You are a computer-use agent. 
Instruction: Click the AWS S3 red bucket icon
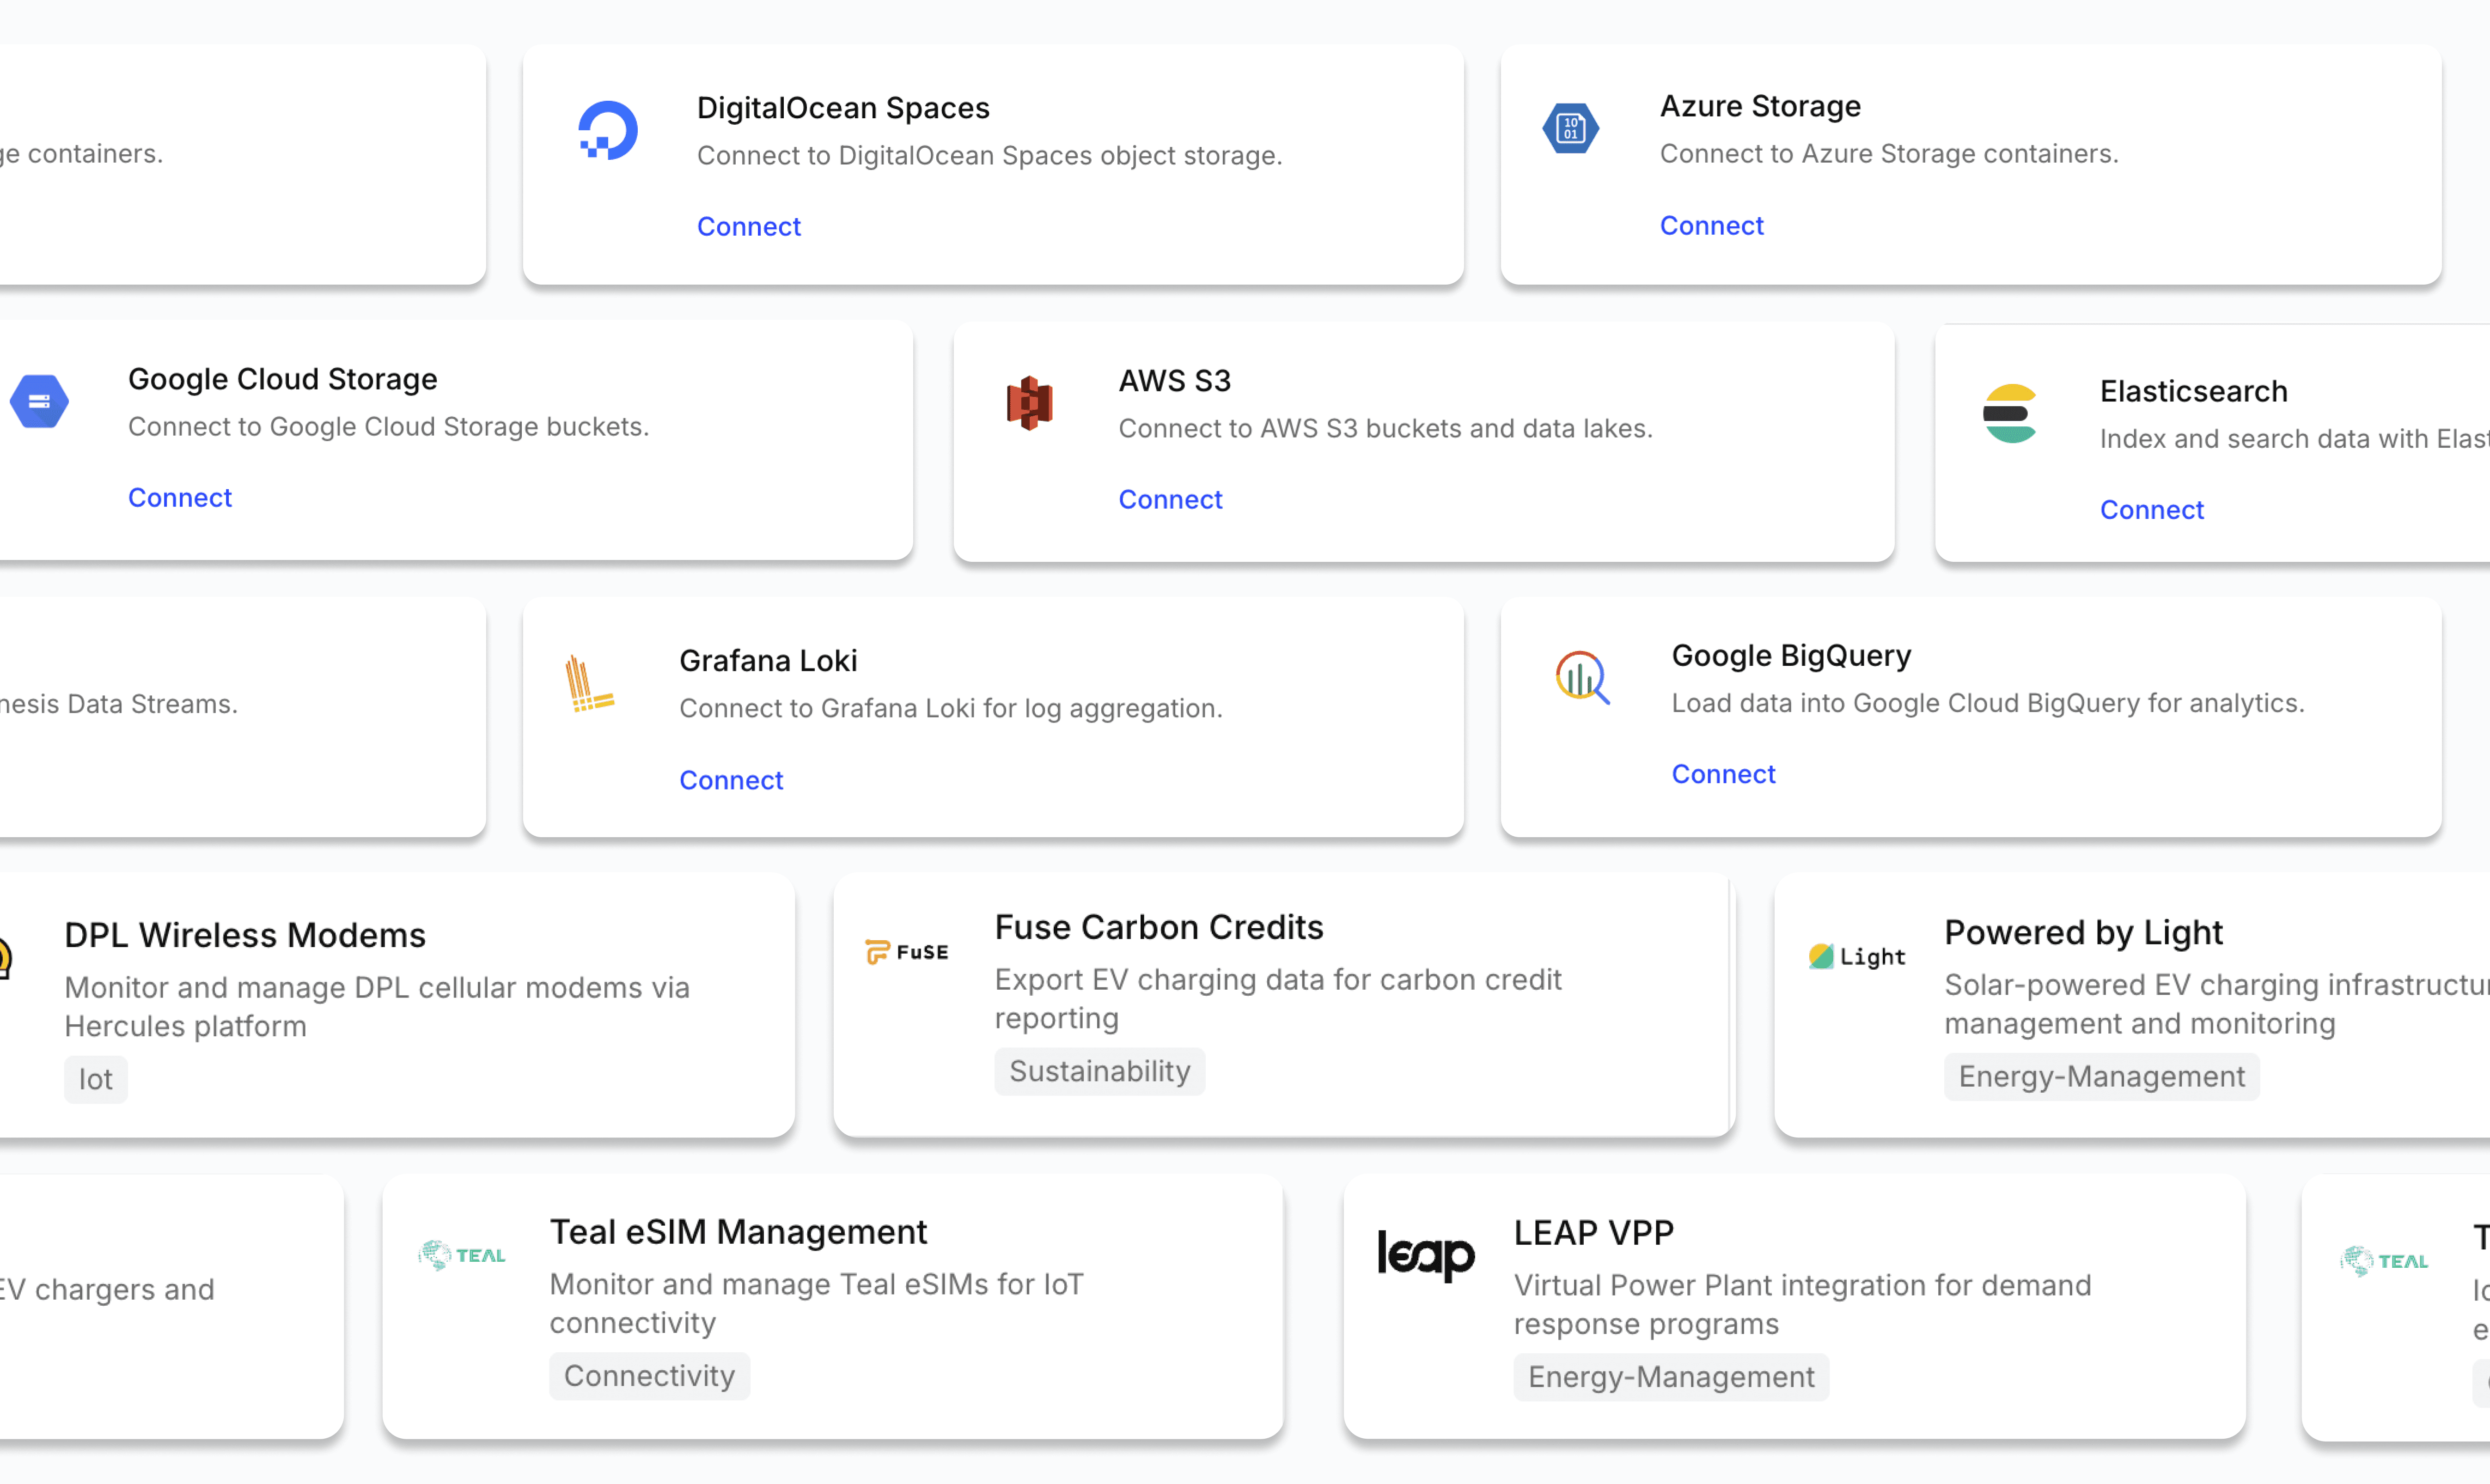point(1029,403)
